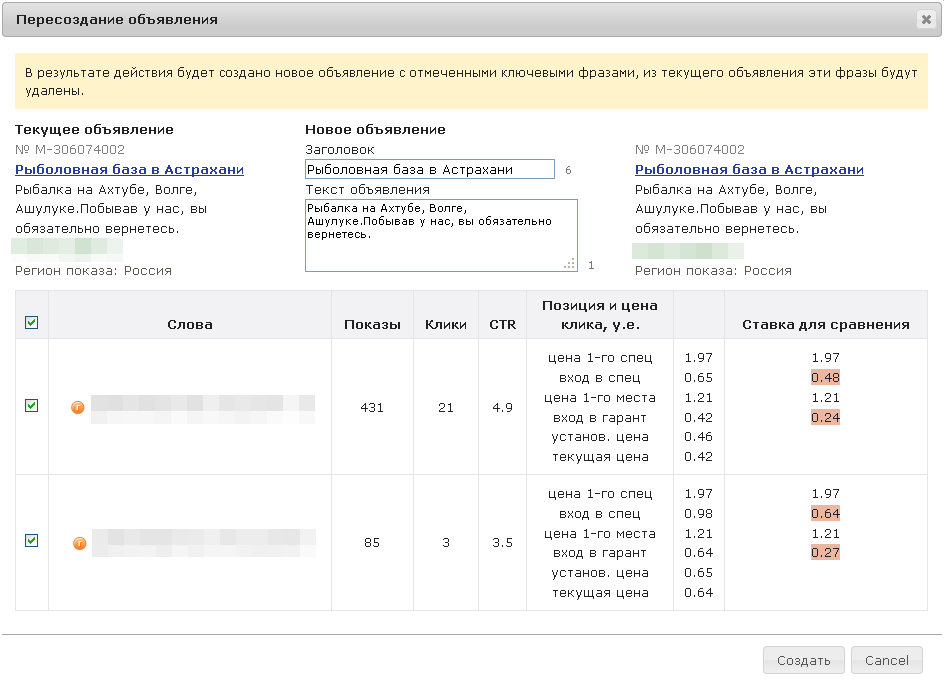Focus the Заголовок input field
Image resolution: width=944 pixels, height=682 pixels.
point(429,170)
